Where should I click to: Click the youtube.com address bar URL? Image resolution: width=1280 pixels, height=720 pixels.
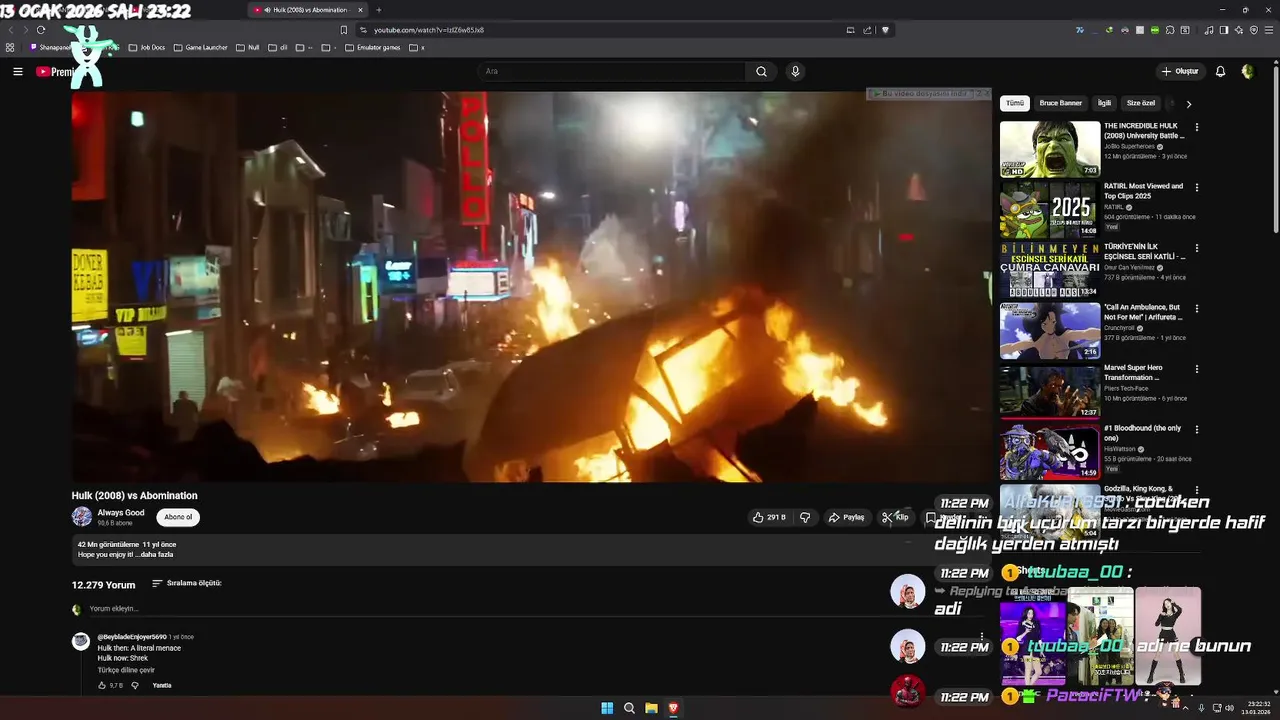[x=429, y=30]
